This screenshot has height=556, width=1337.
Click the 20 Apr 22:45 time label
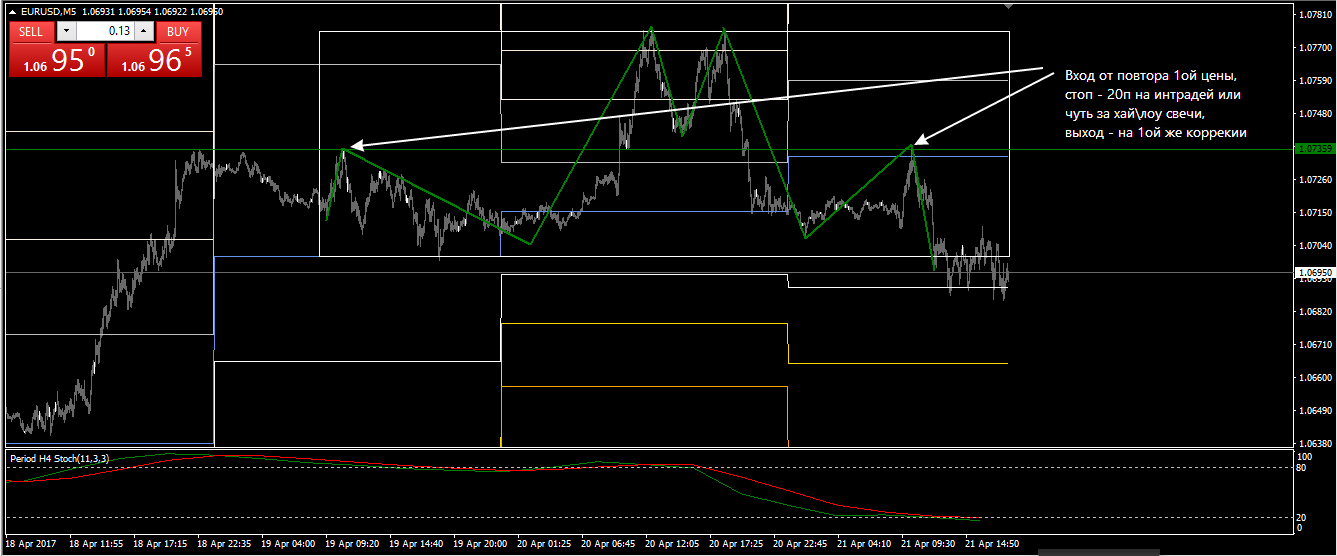[799, 544]
